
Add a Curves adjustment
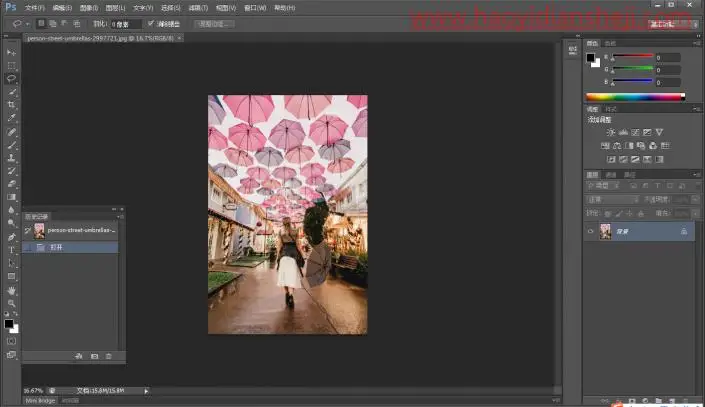tap(635, 132)
